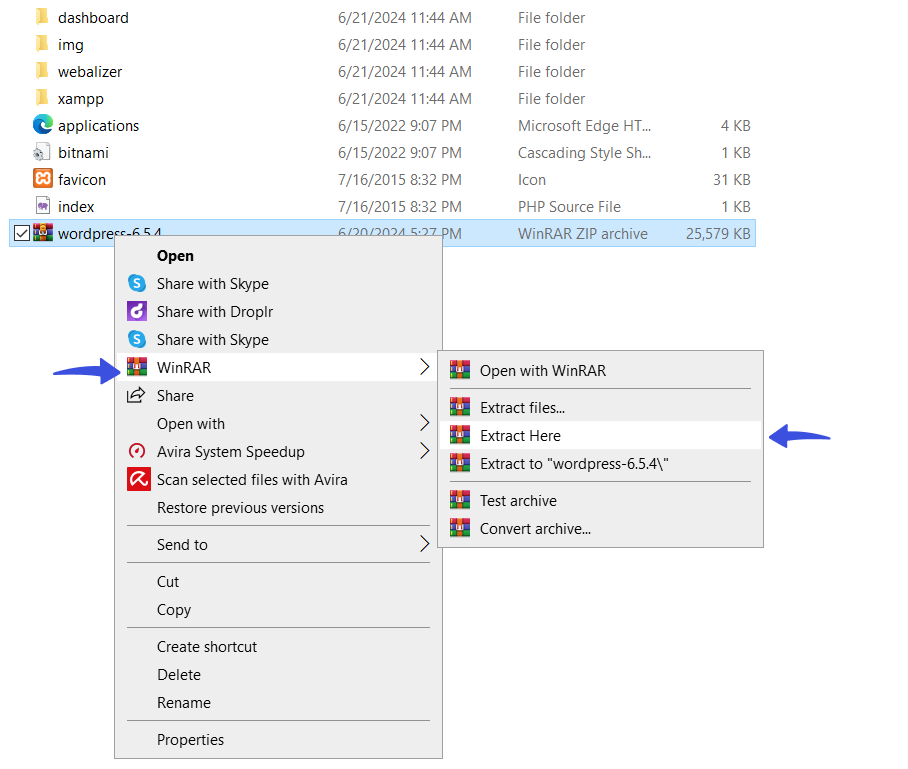The image size is (908, 769).
Task: Select the webalizer folder name
Action: tap(90, 72)
